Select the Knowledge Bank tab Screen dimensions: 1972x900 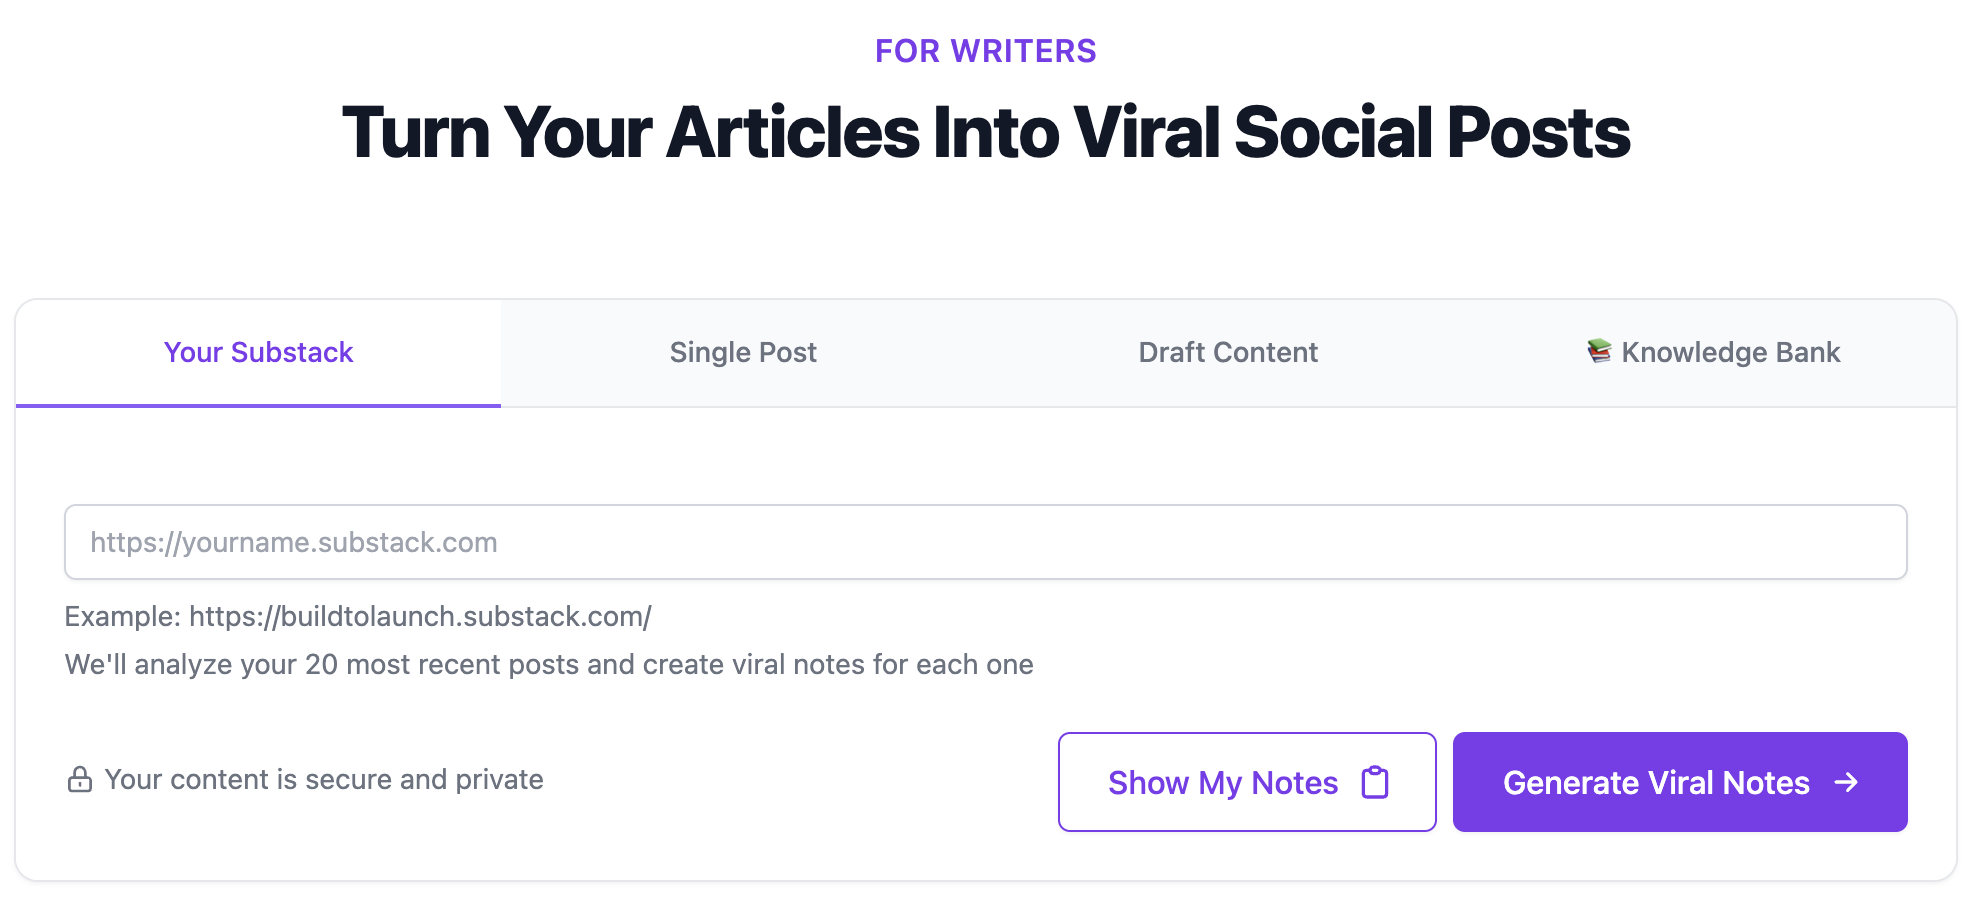click(x=1713, y=352)
